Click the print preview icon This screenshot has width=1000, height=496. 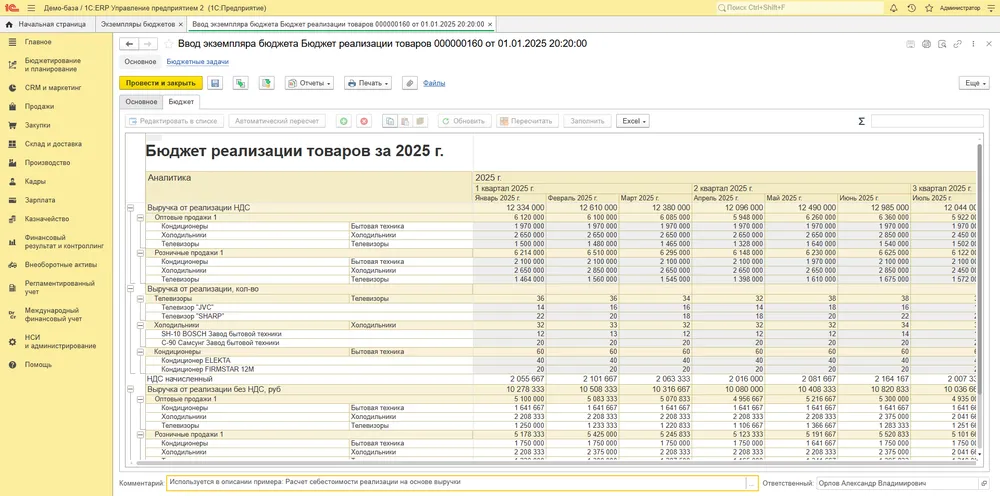coord(943,44)
